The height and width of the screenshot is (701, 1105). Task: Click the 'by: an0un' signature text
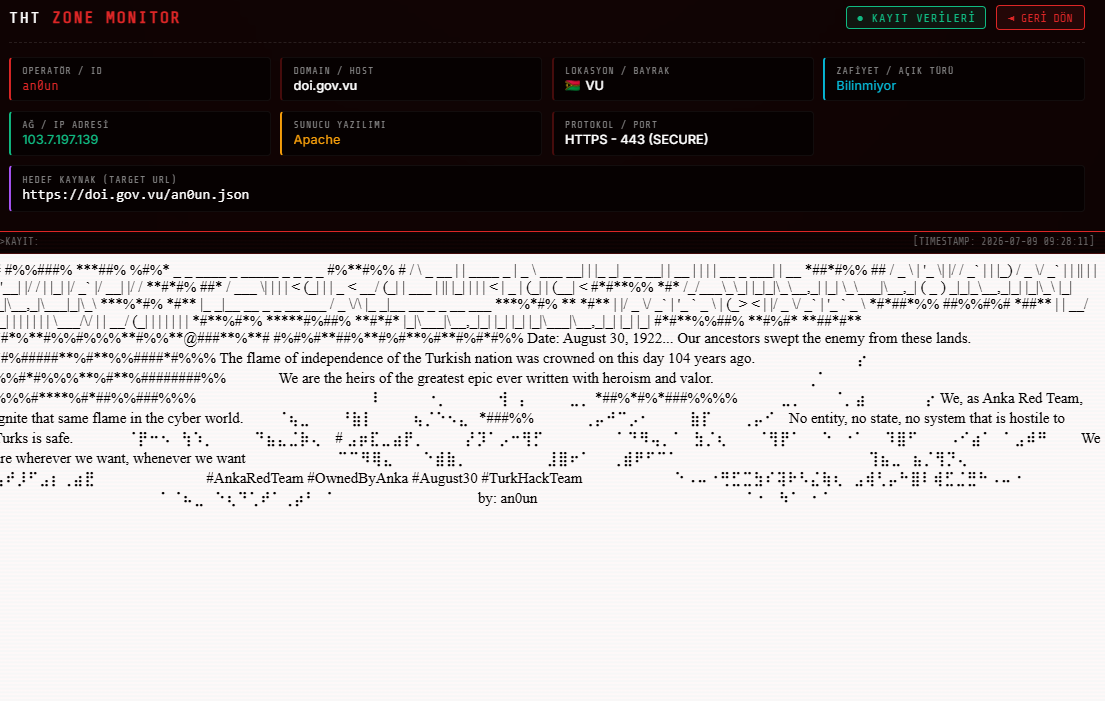507,498
